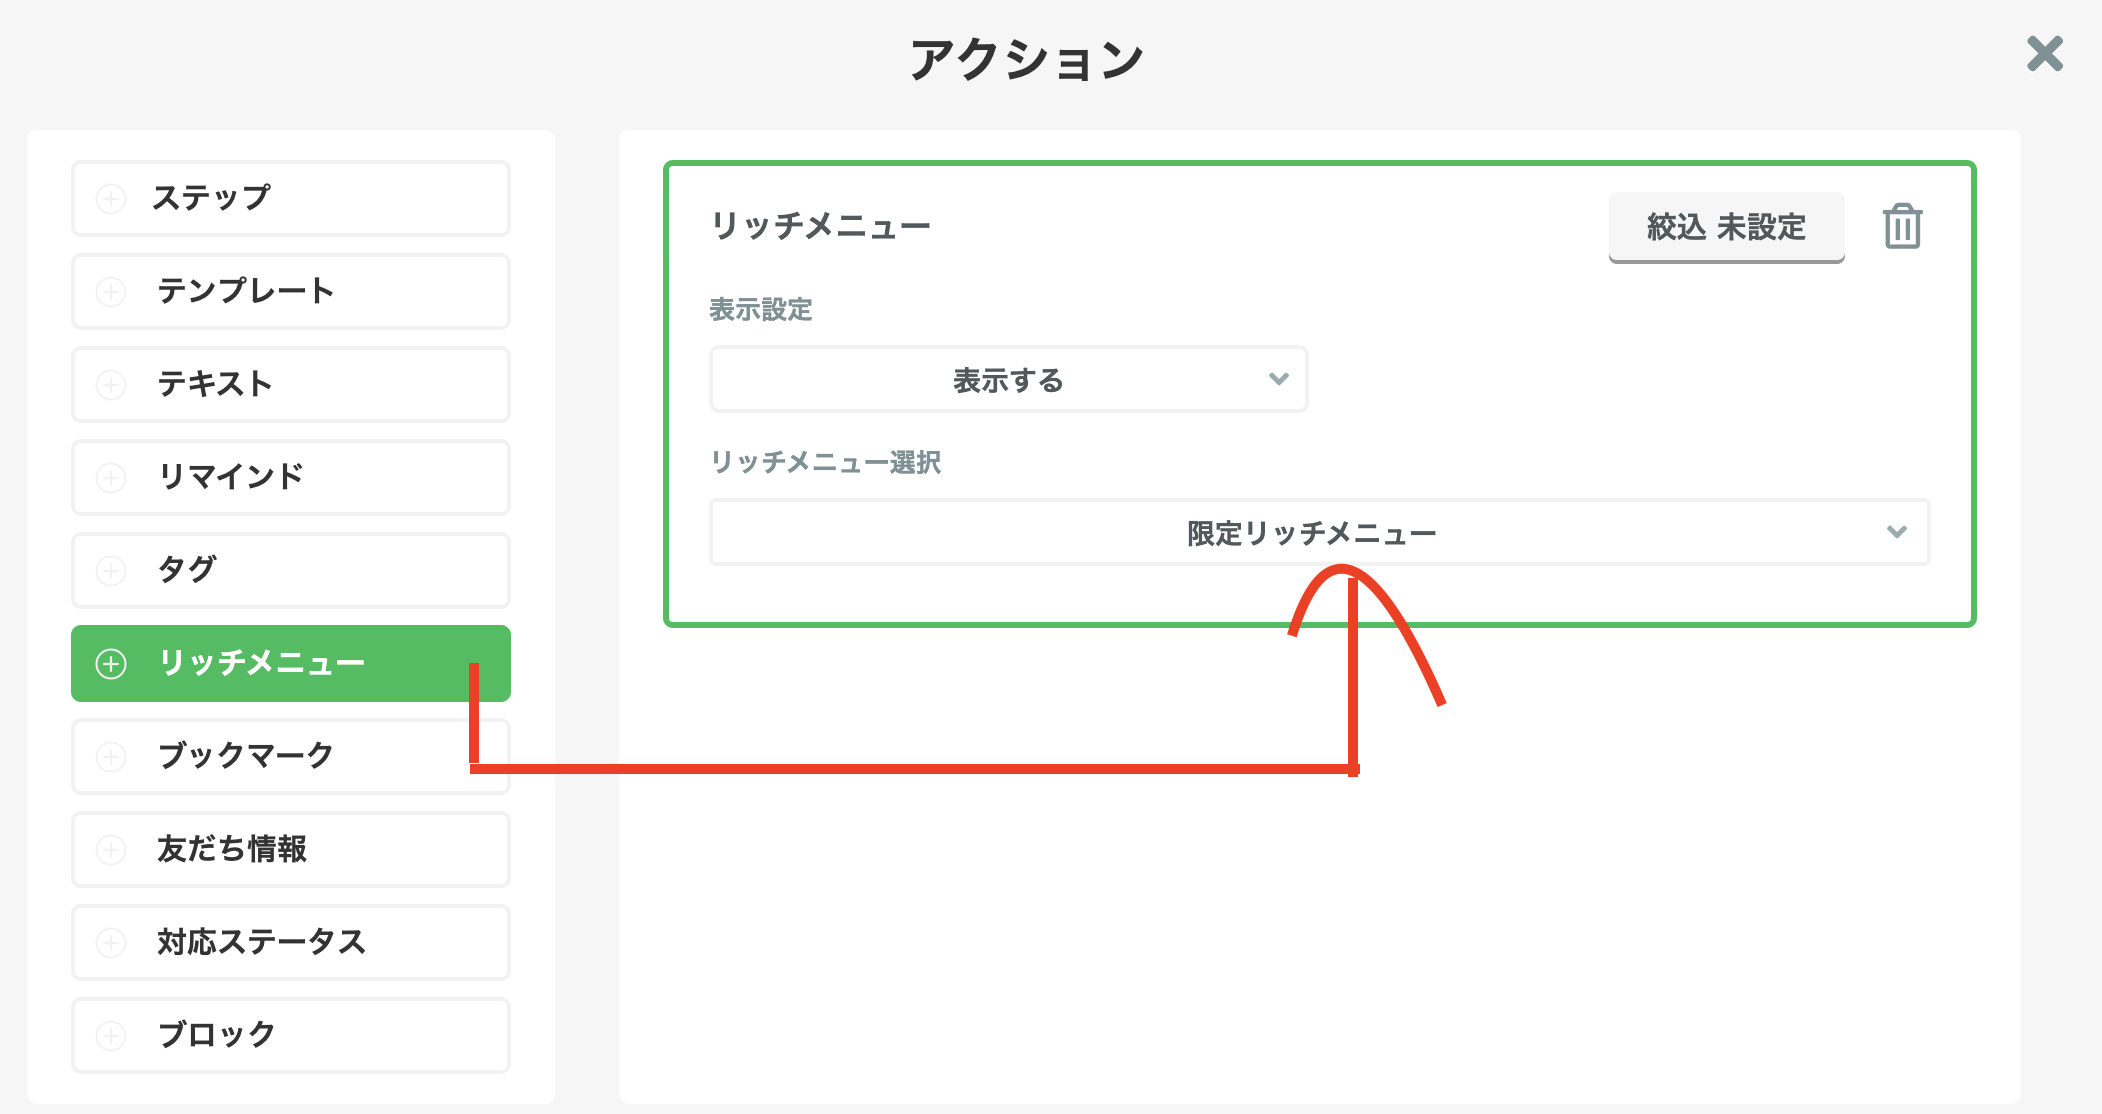Screen dimensions: 2102x1114
Task: Select 対応ステータス action in sidebar
Action: (291, 942)
